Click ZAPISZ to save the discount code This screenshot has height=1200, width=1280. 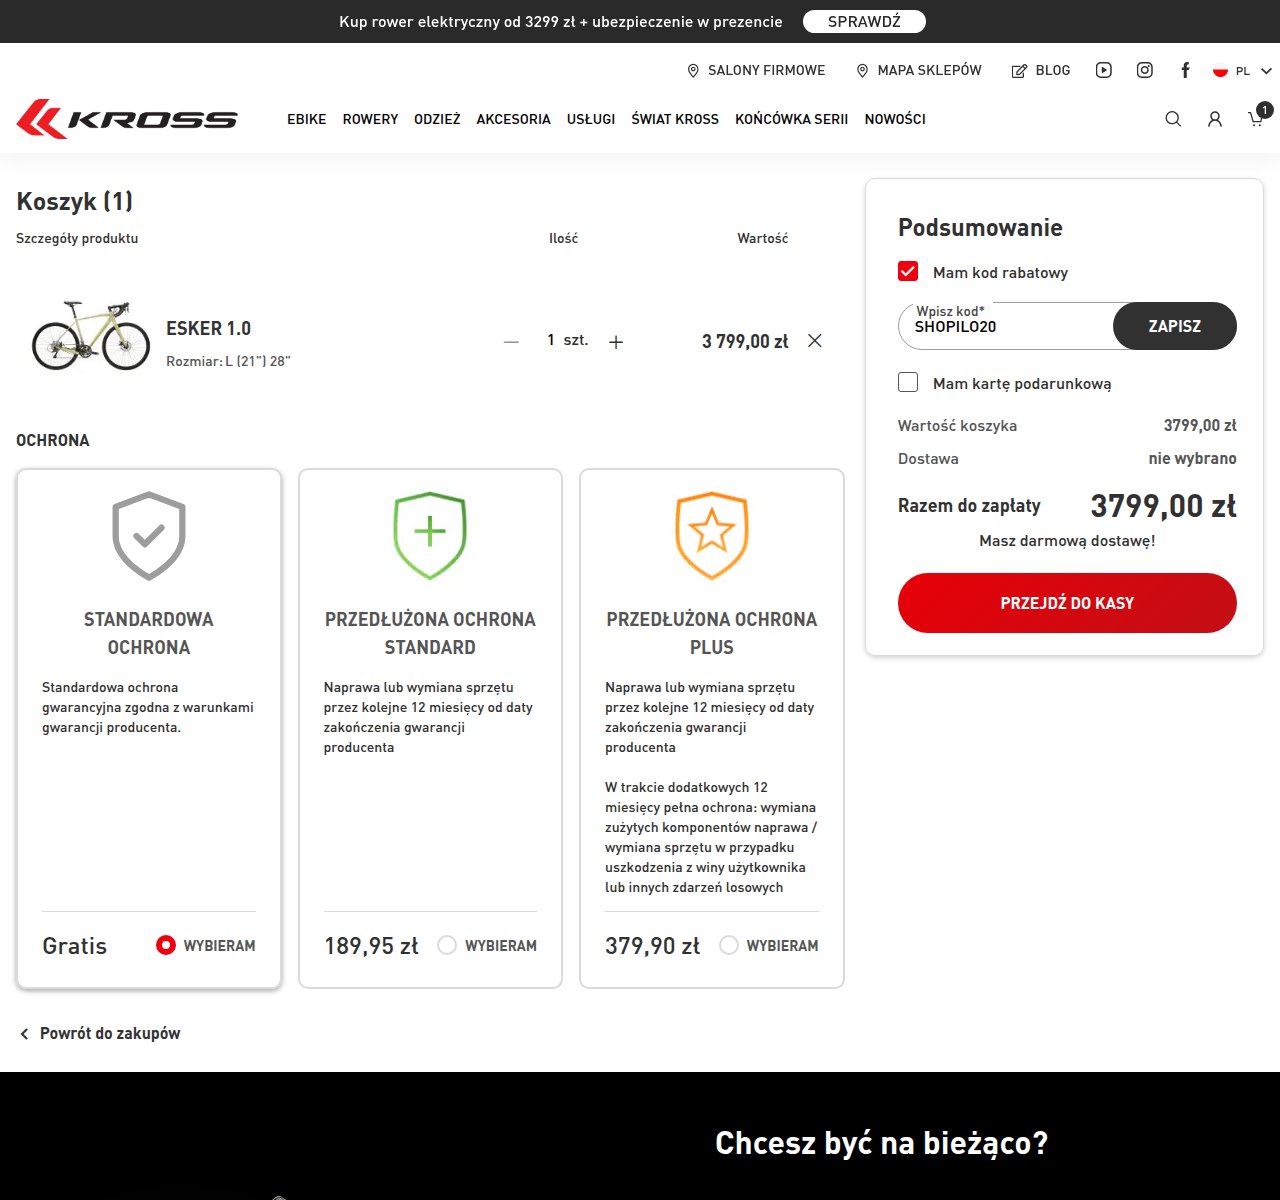pos(1175,326)
